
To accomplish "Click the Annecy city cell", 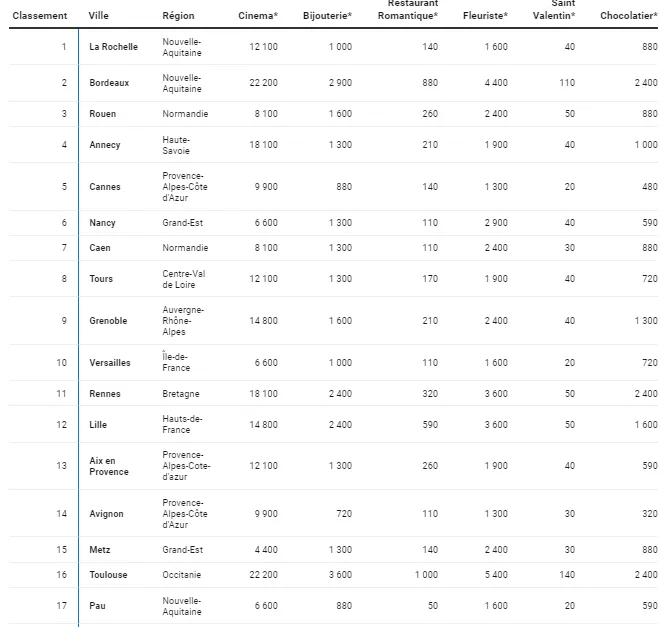I will click(104, 145).
